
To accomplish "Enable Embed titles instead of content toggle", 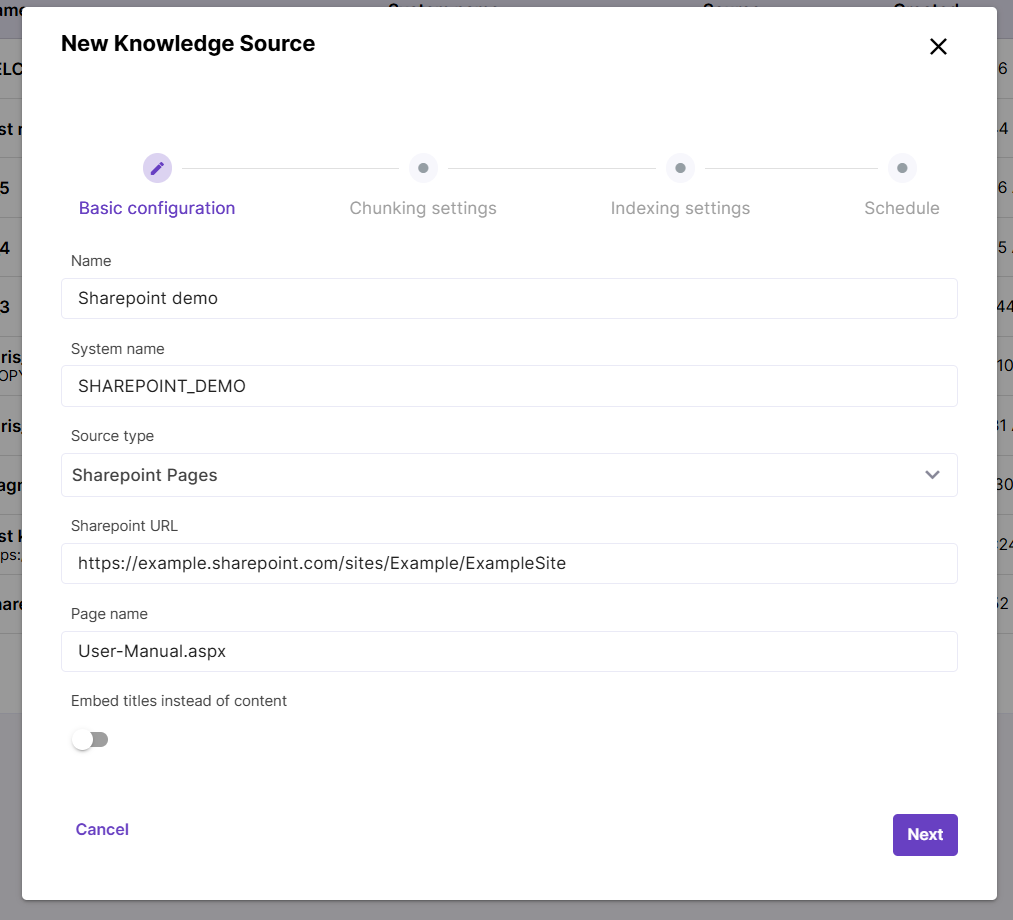I will [x=90, y=740].
